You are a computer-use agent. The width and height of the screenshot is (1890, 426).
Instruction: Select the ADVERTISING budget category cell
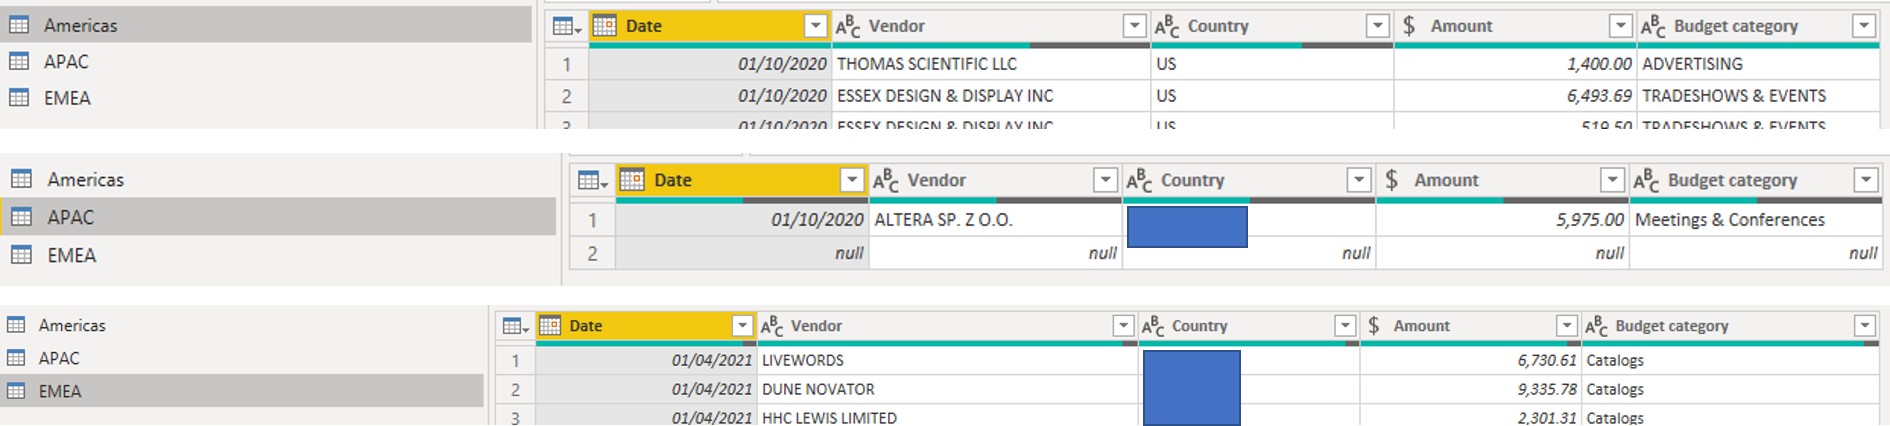click(1758, 64)
